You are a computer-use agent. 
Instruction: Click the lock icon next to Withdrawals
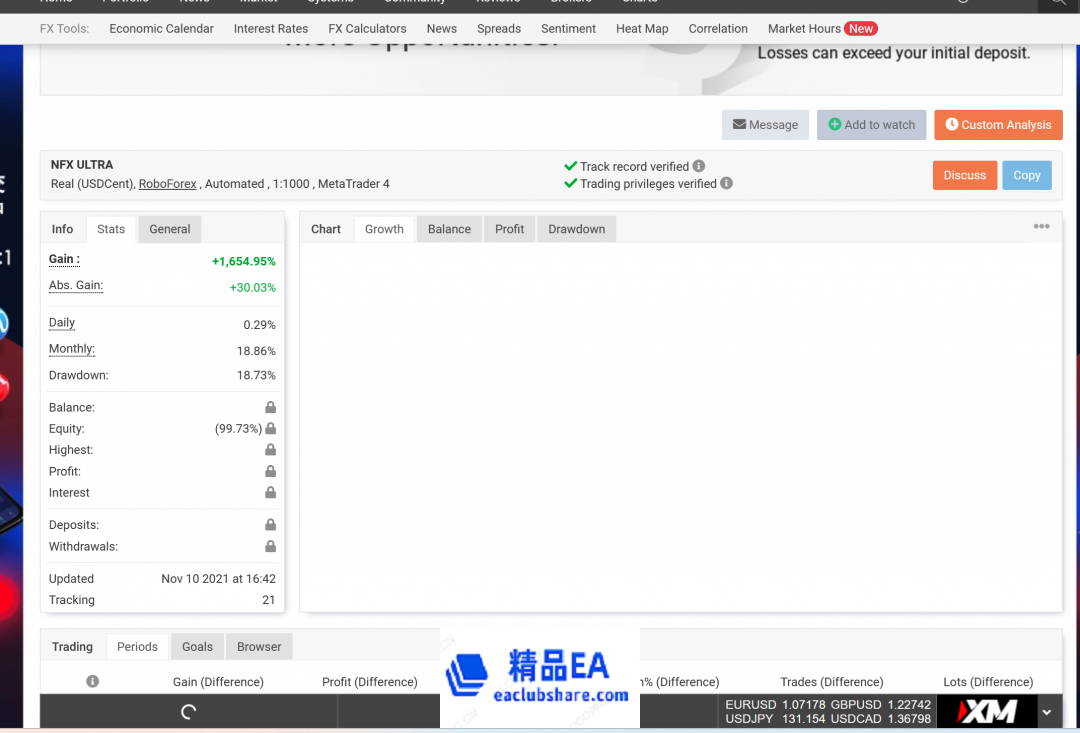click(x=270, y=546)
